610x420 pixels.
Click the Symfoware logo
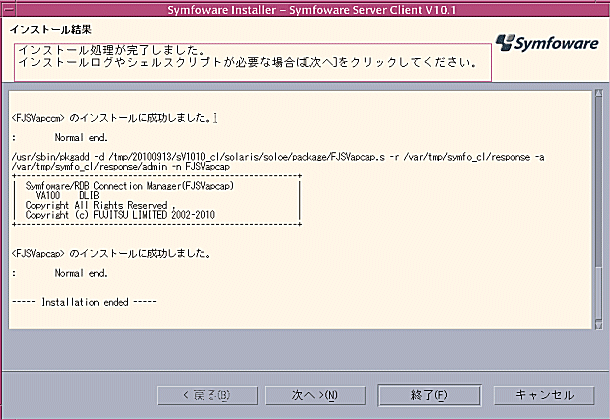[547, 43]
